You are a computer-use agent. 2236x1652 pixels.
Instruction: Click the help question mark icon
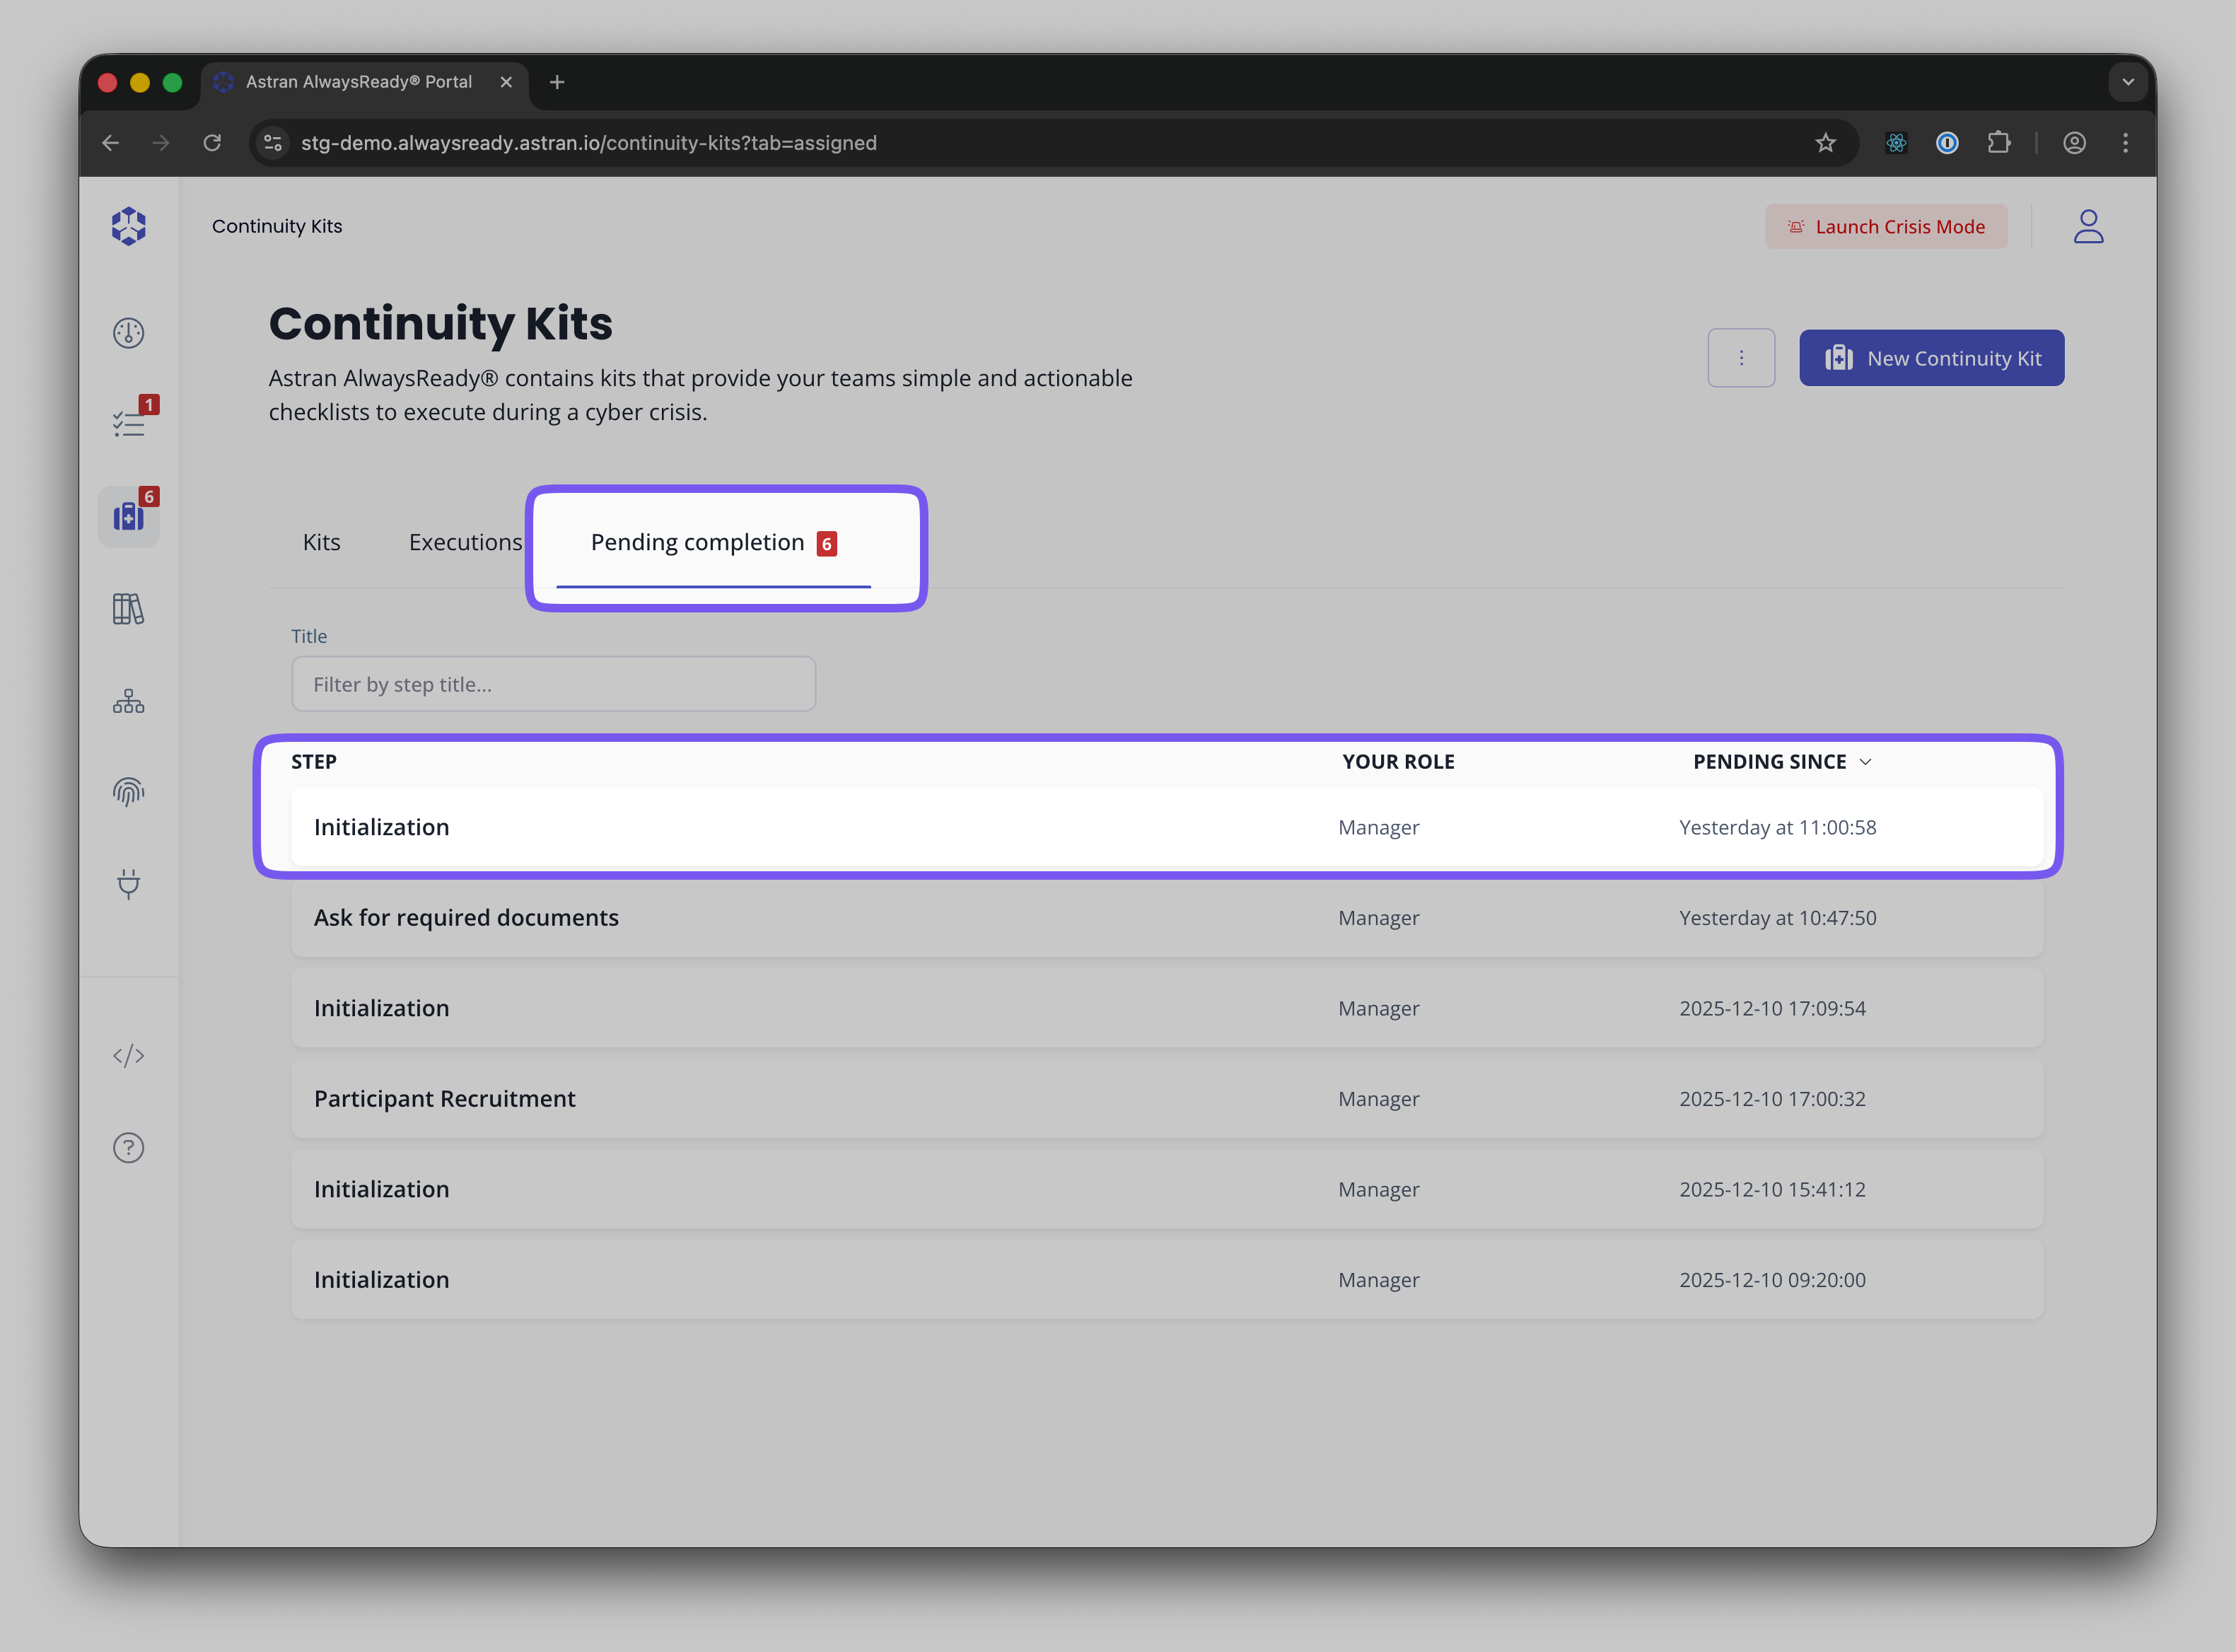pyautogui.click(x=128, y=1148)
